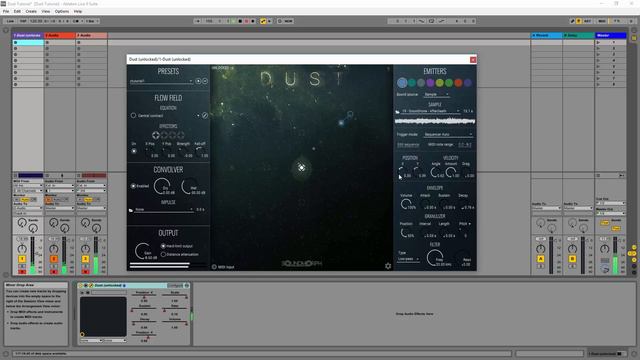Click the sample waveform display
The width and height of the screenshot is (640, 360).
point(435,121)
